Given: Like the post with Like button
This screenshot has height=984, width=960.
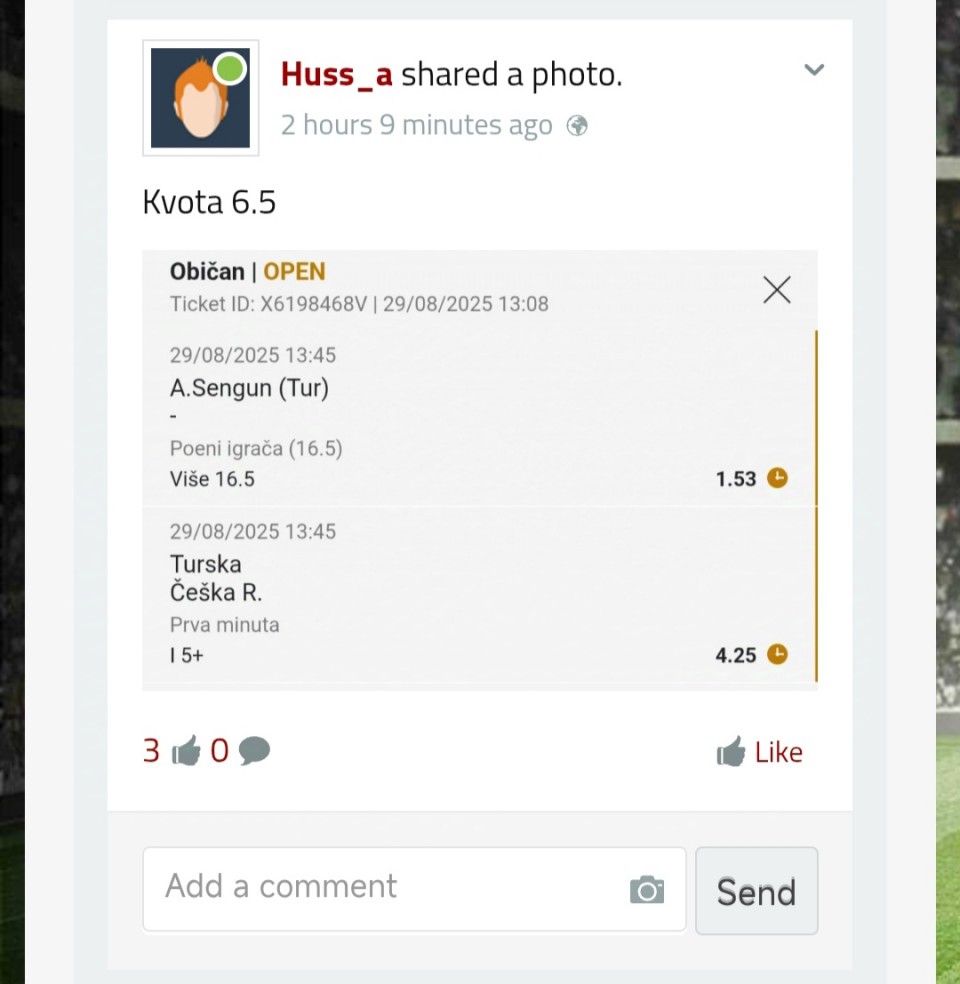Looking at the screenshot, I should [x=759, y=752].
